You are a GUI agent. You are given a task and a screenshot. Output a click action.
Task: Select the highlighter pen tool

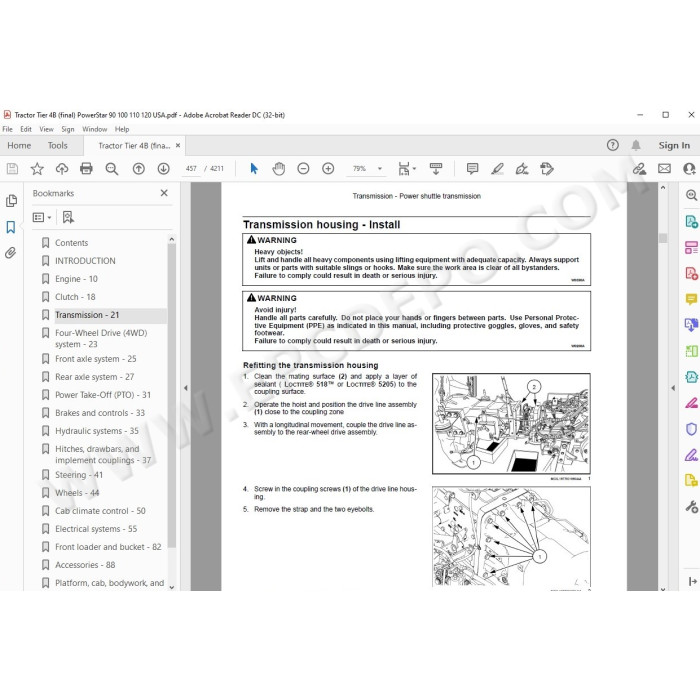pos(497,169)
